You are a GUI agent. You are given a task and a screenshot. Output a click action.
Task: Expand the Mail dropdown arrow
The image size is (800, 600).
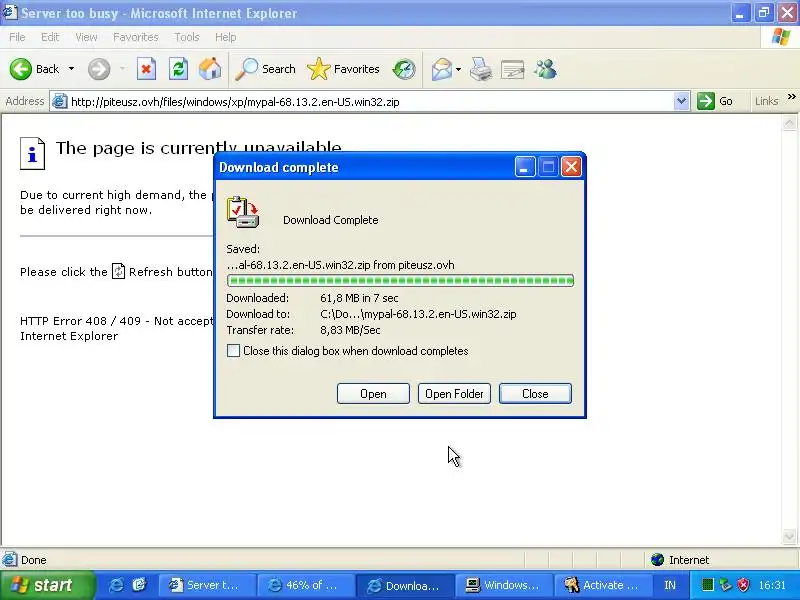[x=458, y=69]
